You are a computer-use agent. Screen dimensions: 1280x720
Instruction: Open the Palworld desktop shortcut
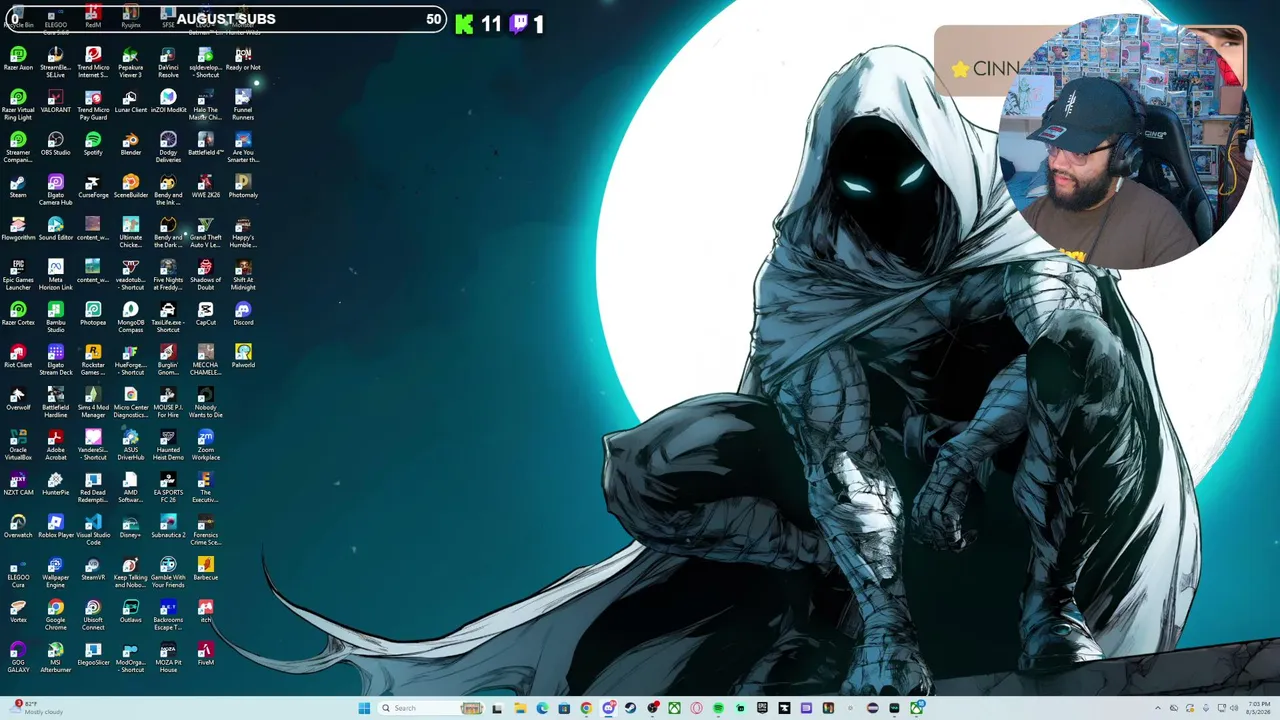(243, 357)
